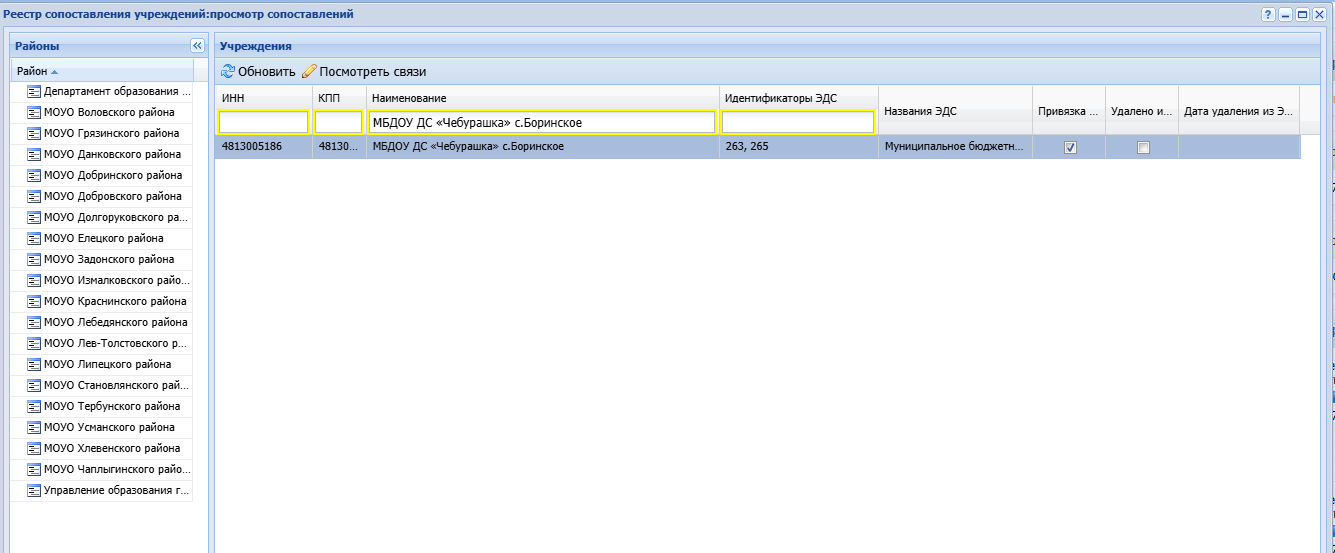This screenshot has width=1335, height=553.
Task: Sort by Привязка column header
Action: pyautogui.click(x=1069, y=111)
